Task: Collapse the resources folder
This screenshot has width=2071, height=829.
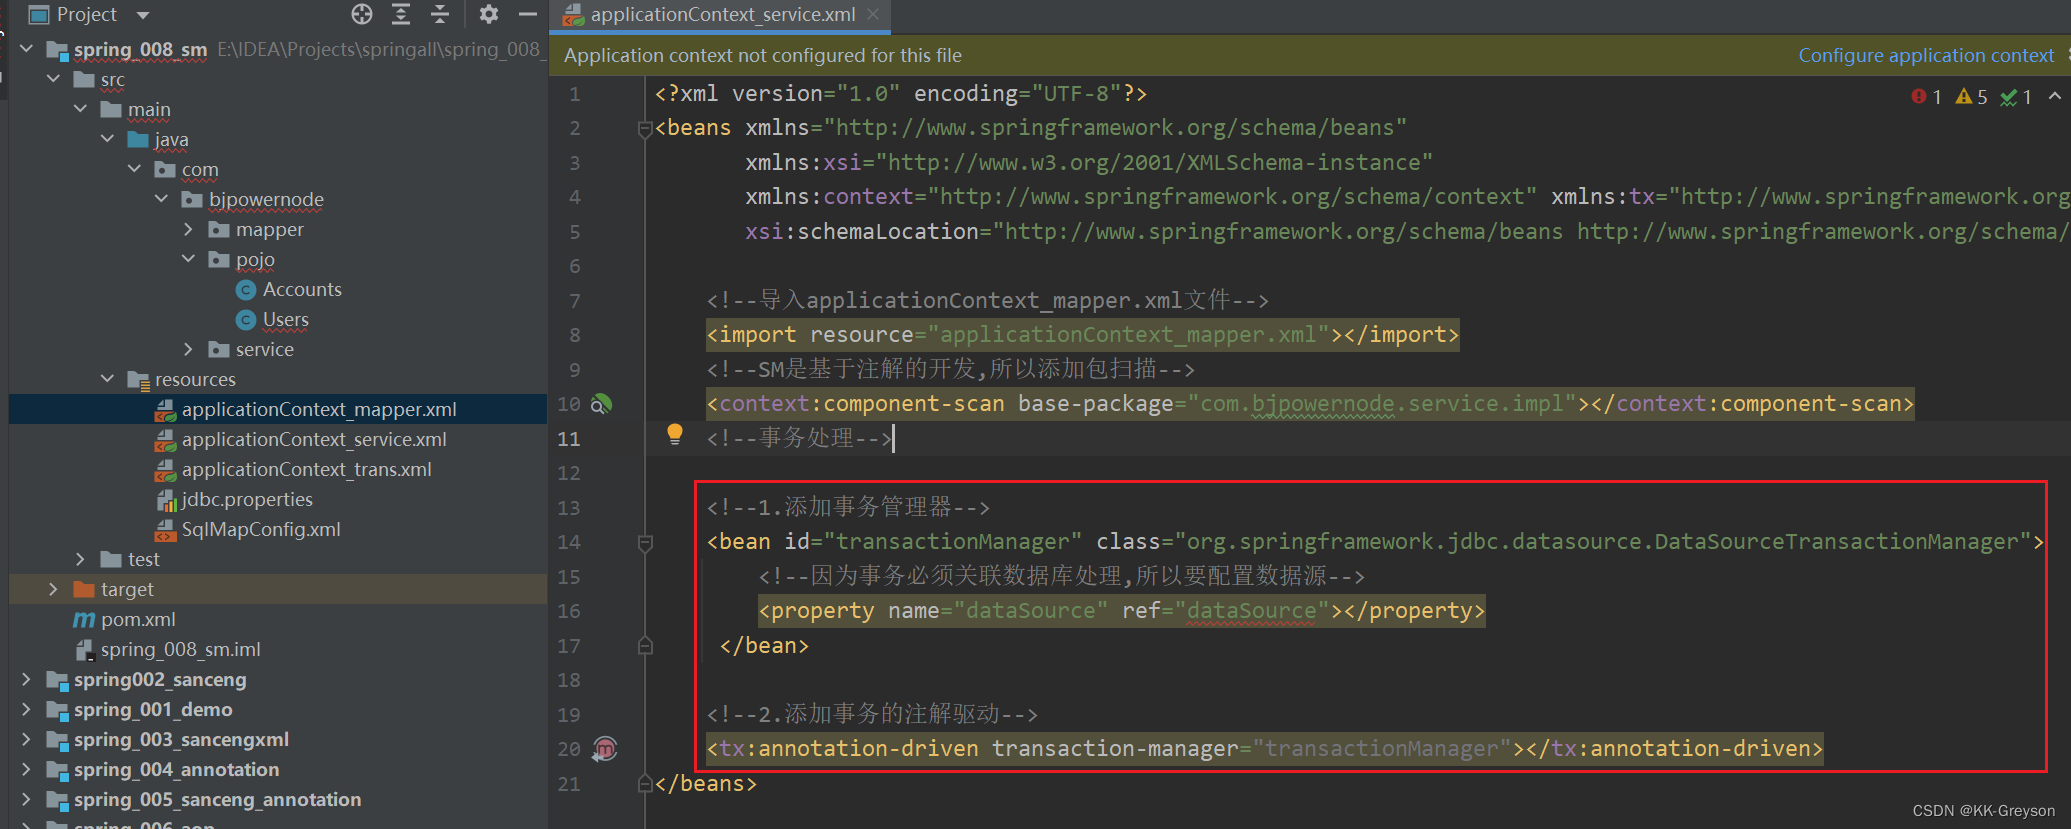Action: 108,379
